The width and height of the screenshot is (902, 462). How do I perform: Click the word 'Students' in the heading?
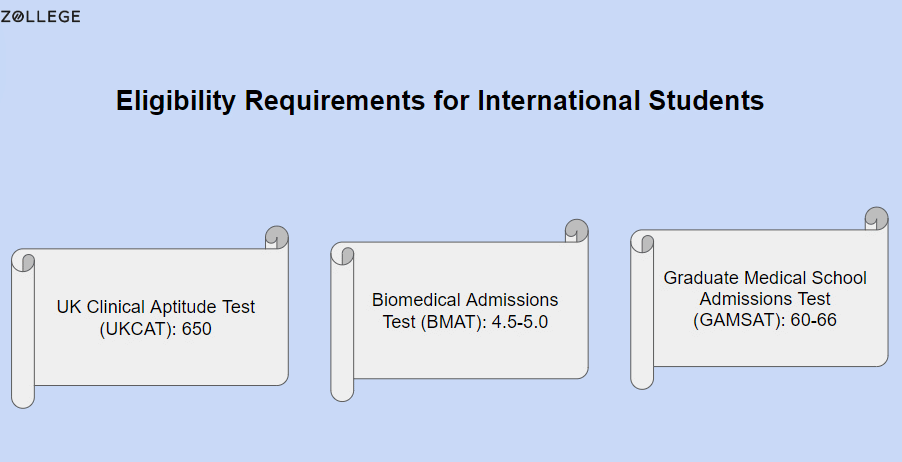(706, 100)
